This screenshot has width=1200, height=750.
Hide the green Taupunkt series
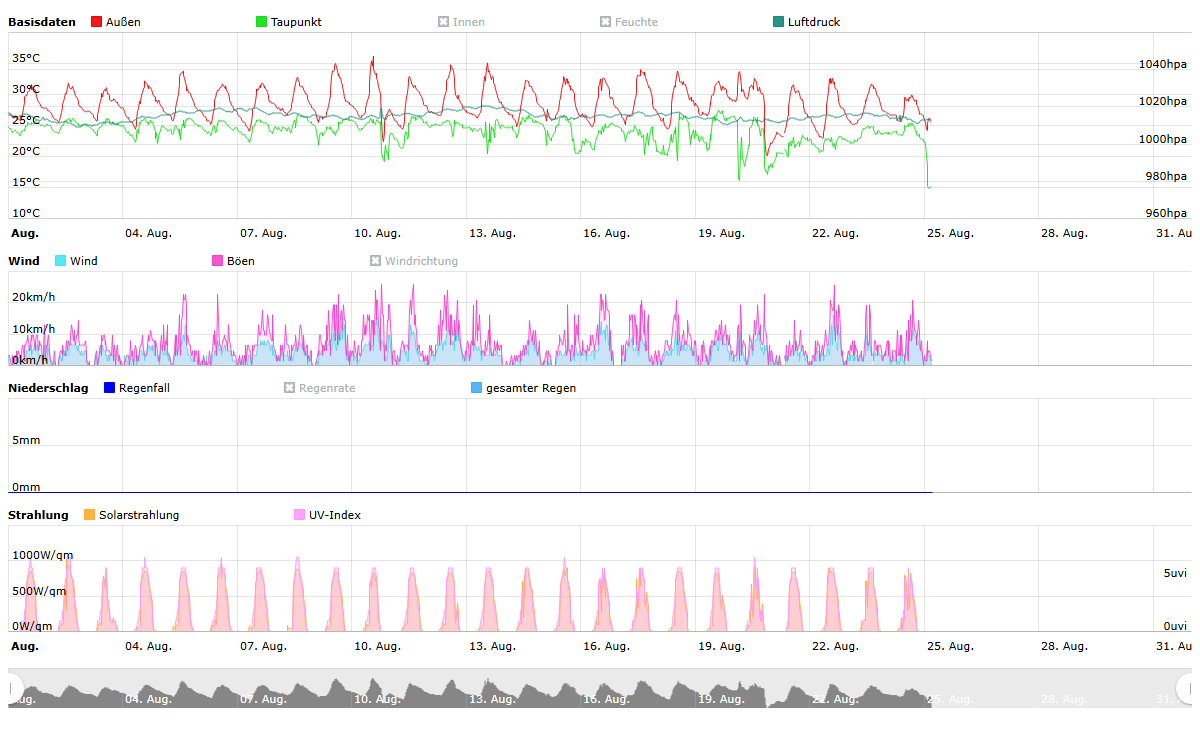pyautogui.click(x=289, y=22)
